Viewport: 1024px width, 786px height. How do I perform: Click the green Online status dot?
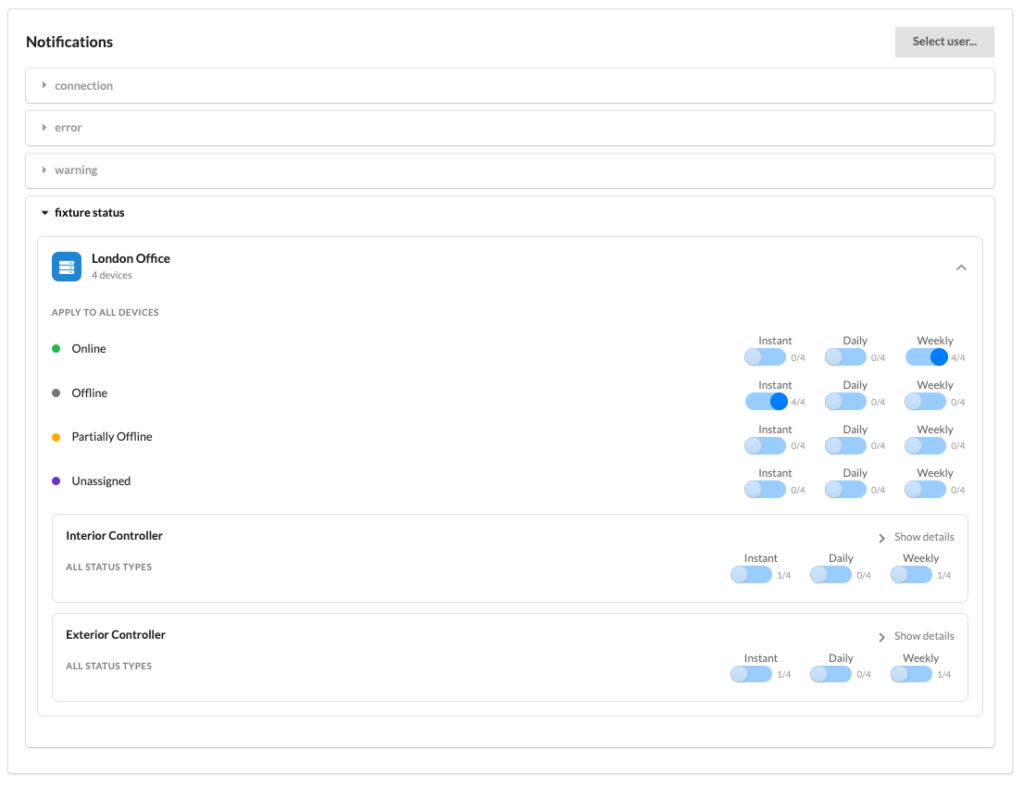tap(56, 349)
